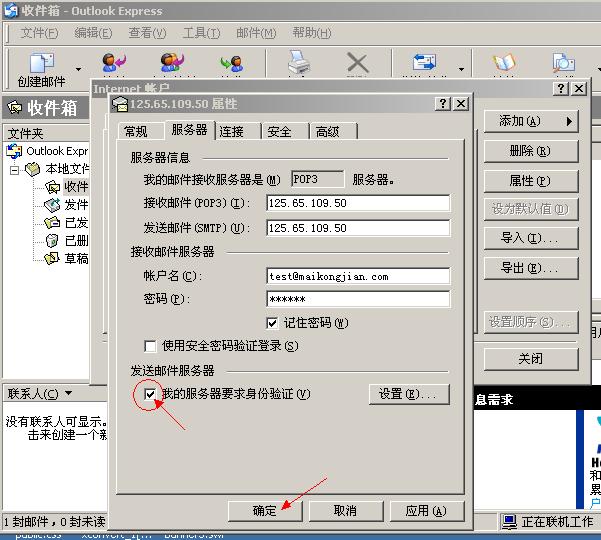The height and width of the screenshot is (540, 601).
Task: Close the 125.65.109.50 properties dialog
Action: (x=461, y=103)
